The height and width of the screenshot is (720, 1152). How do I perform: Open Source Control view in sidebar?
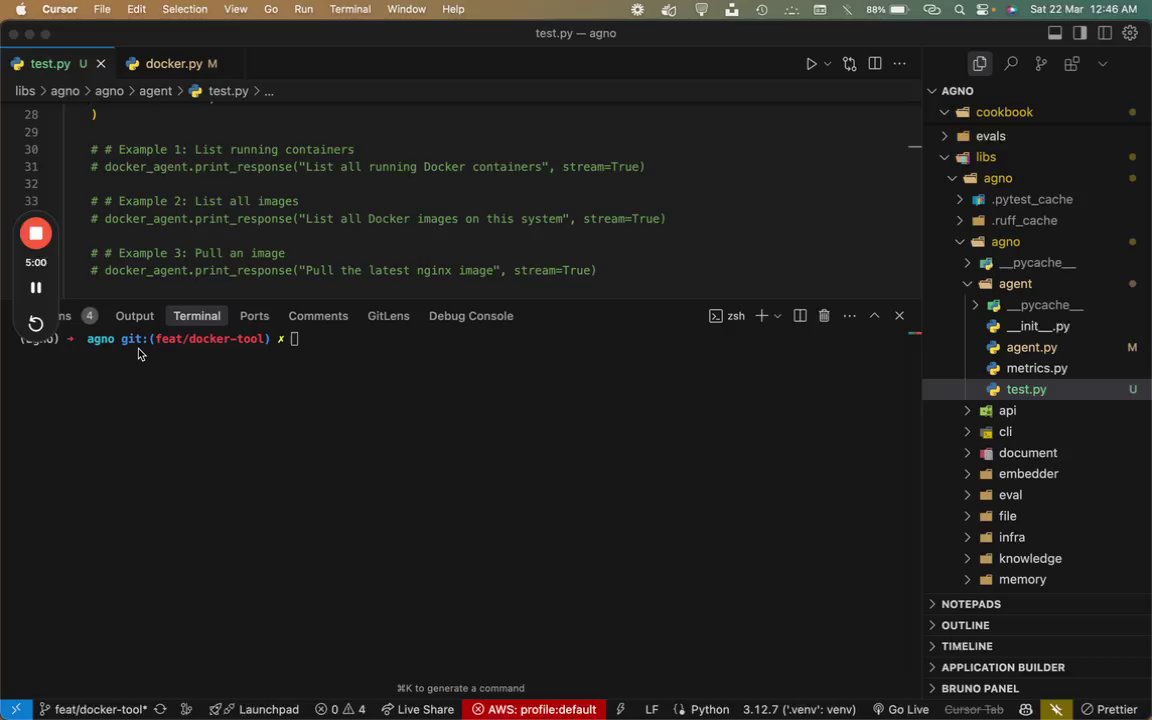coord(1041,64)
